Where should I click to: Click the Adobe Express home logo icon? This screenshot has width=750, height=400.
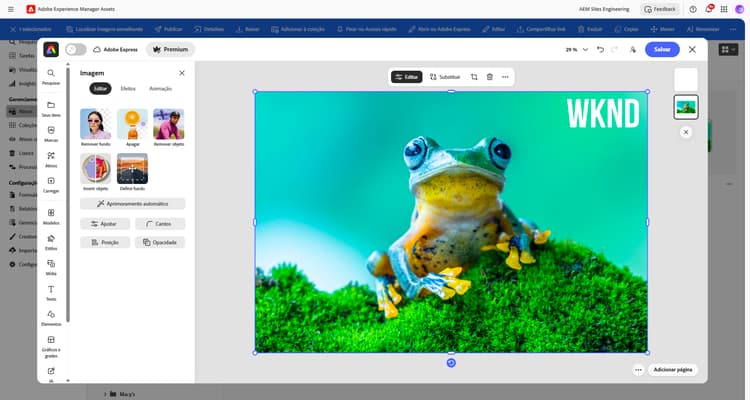[x=51, y=49]
